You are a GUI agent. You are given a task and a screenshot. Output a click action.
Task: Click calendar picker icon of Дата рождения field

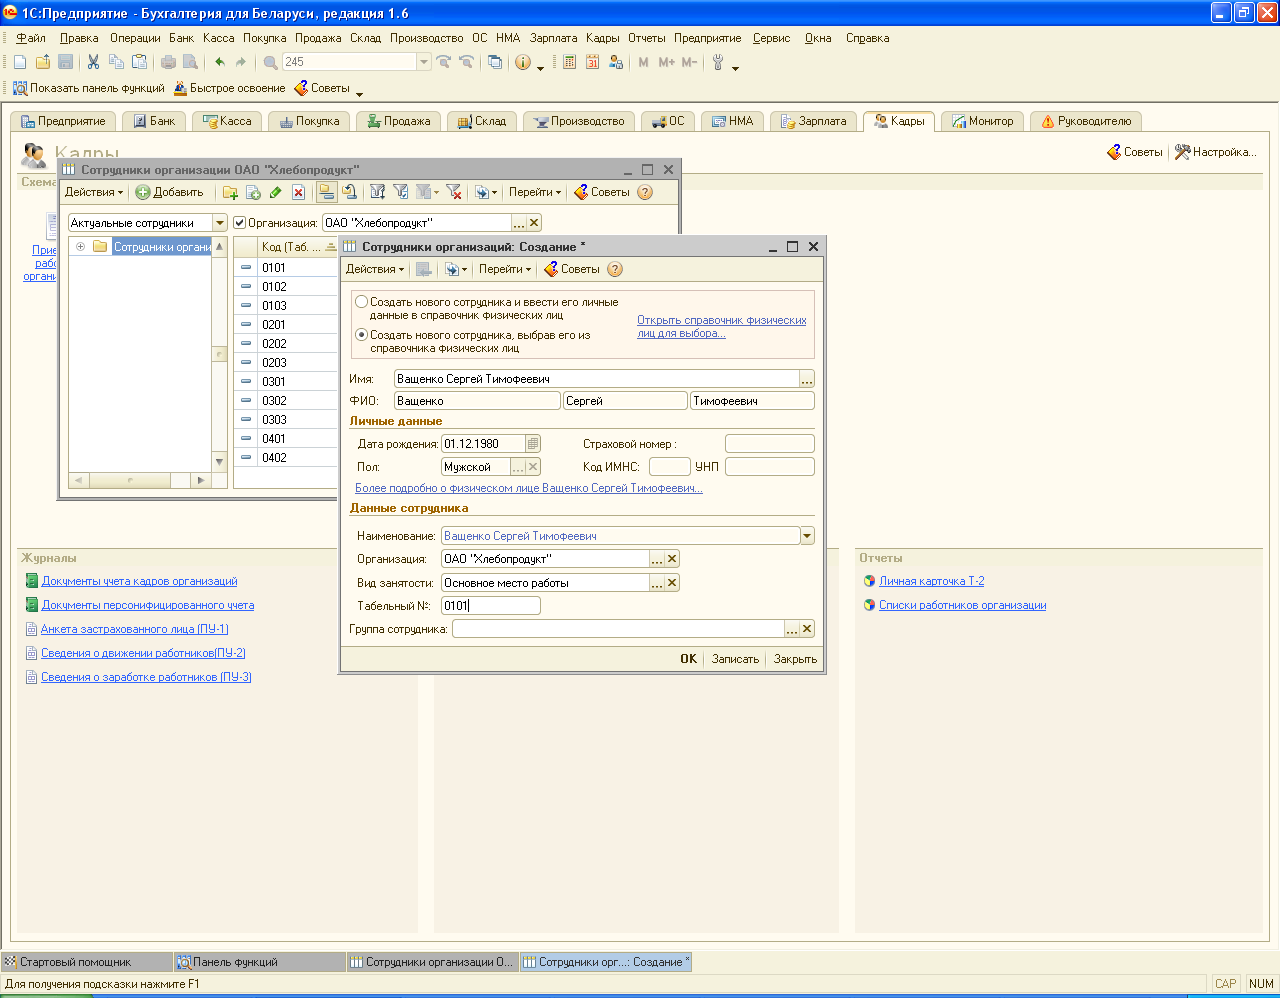[x=533, y=444]
